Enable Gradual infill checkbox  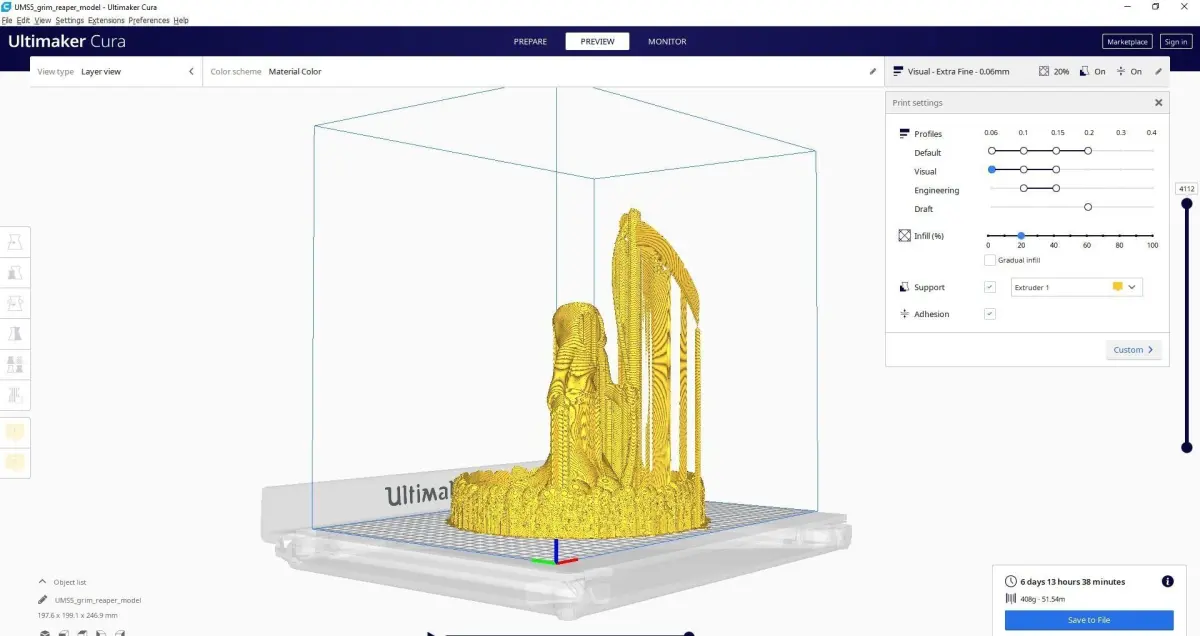[990, 260]
